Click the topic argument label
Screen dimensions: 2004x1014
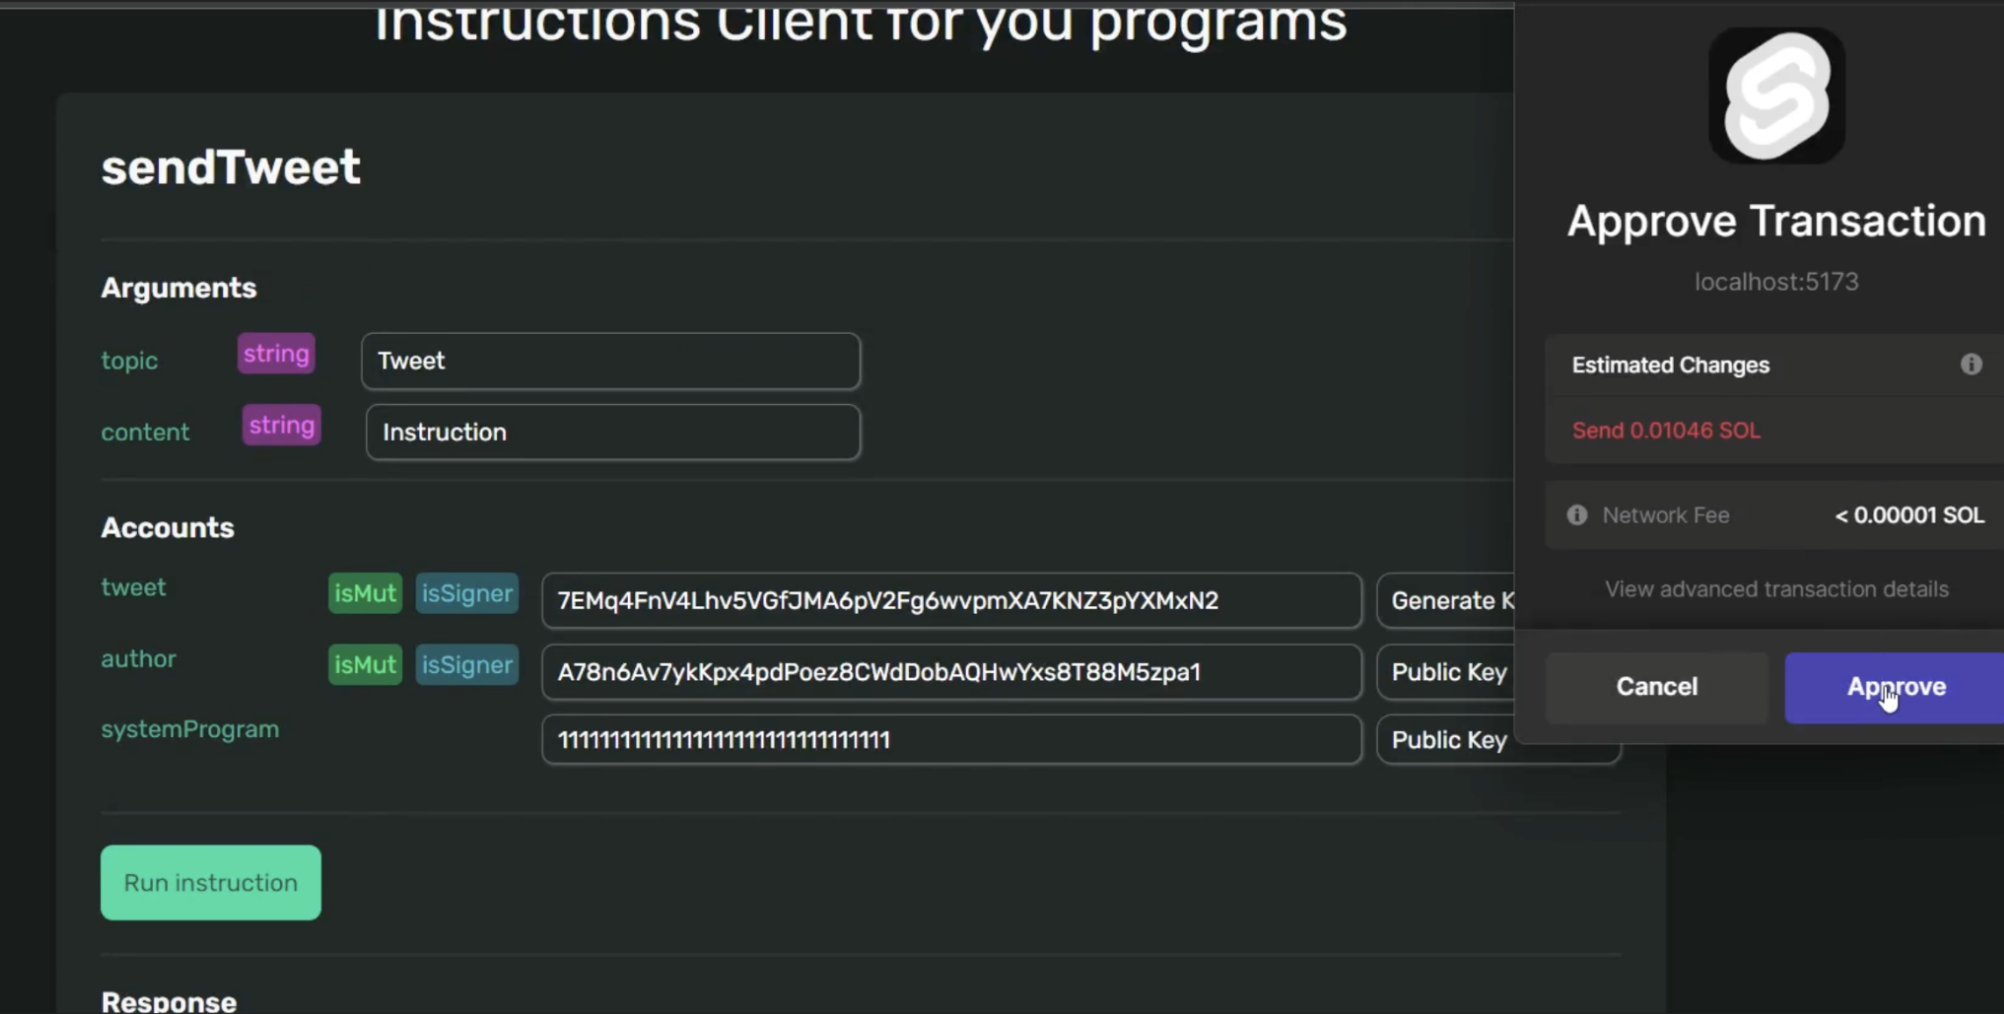(129, 360)
